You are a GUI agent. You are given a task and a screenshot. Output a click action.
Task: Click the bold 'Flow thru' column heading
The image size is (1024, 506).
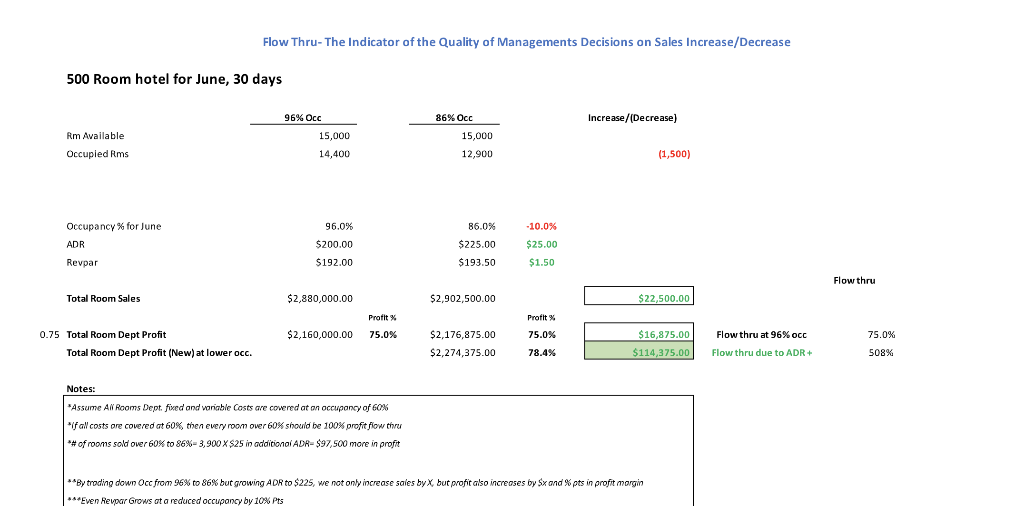(854, 280)
